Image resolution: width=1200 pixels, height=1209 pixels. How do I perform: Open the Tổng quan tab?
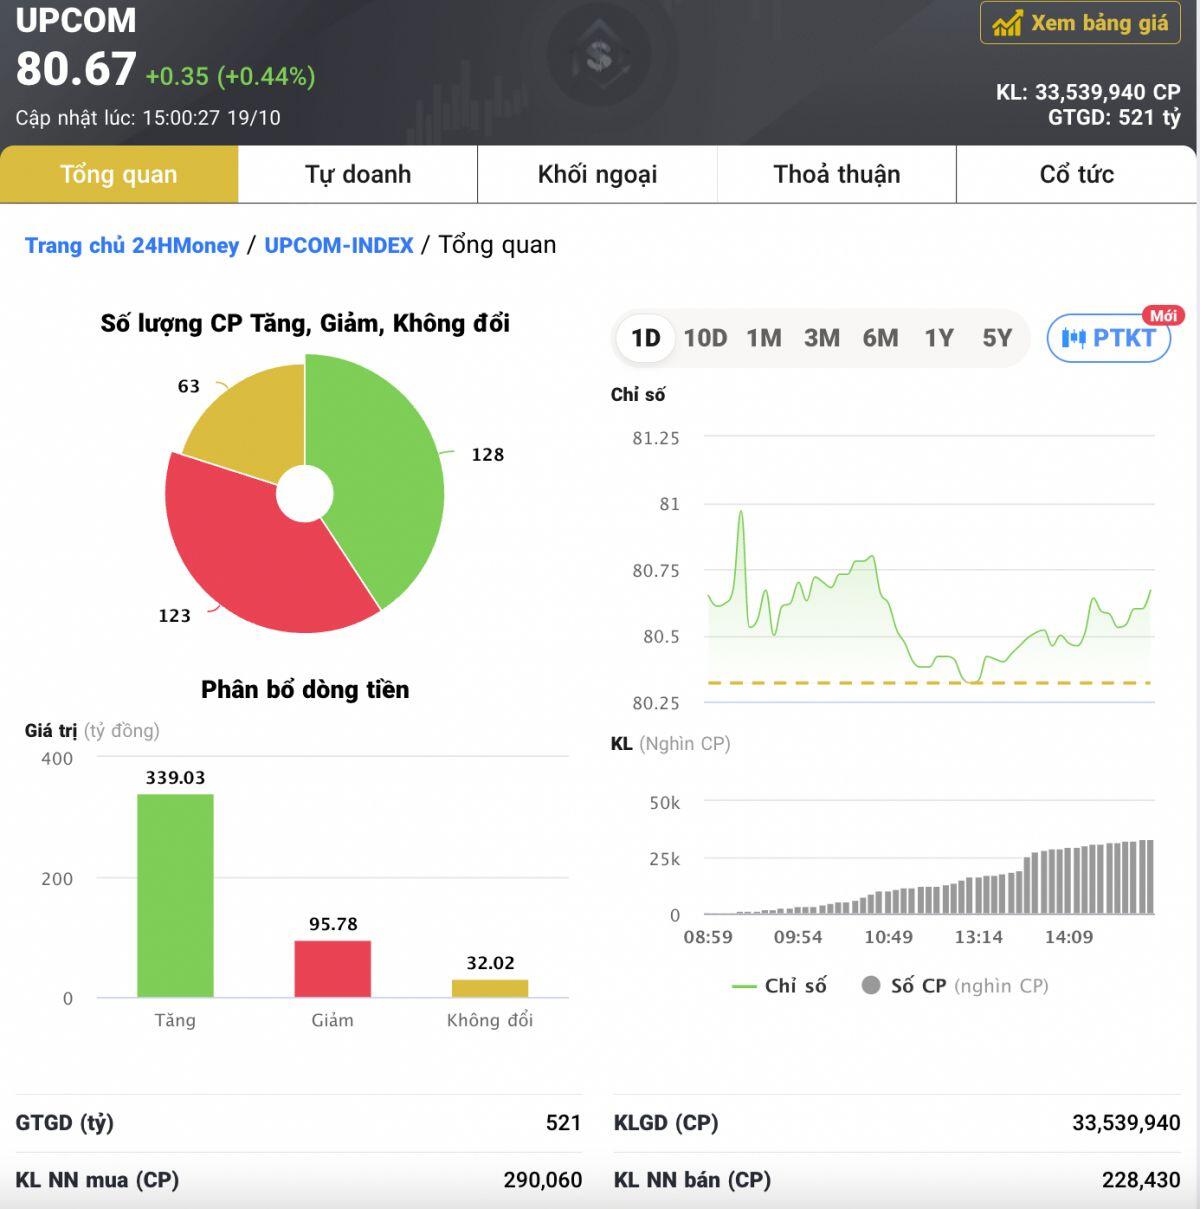point(119,174)
